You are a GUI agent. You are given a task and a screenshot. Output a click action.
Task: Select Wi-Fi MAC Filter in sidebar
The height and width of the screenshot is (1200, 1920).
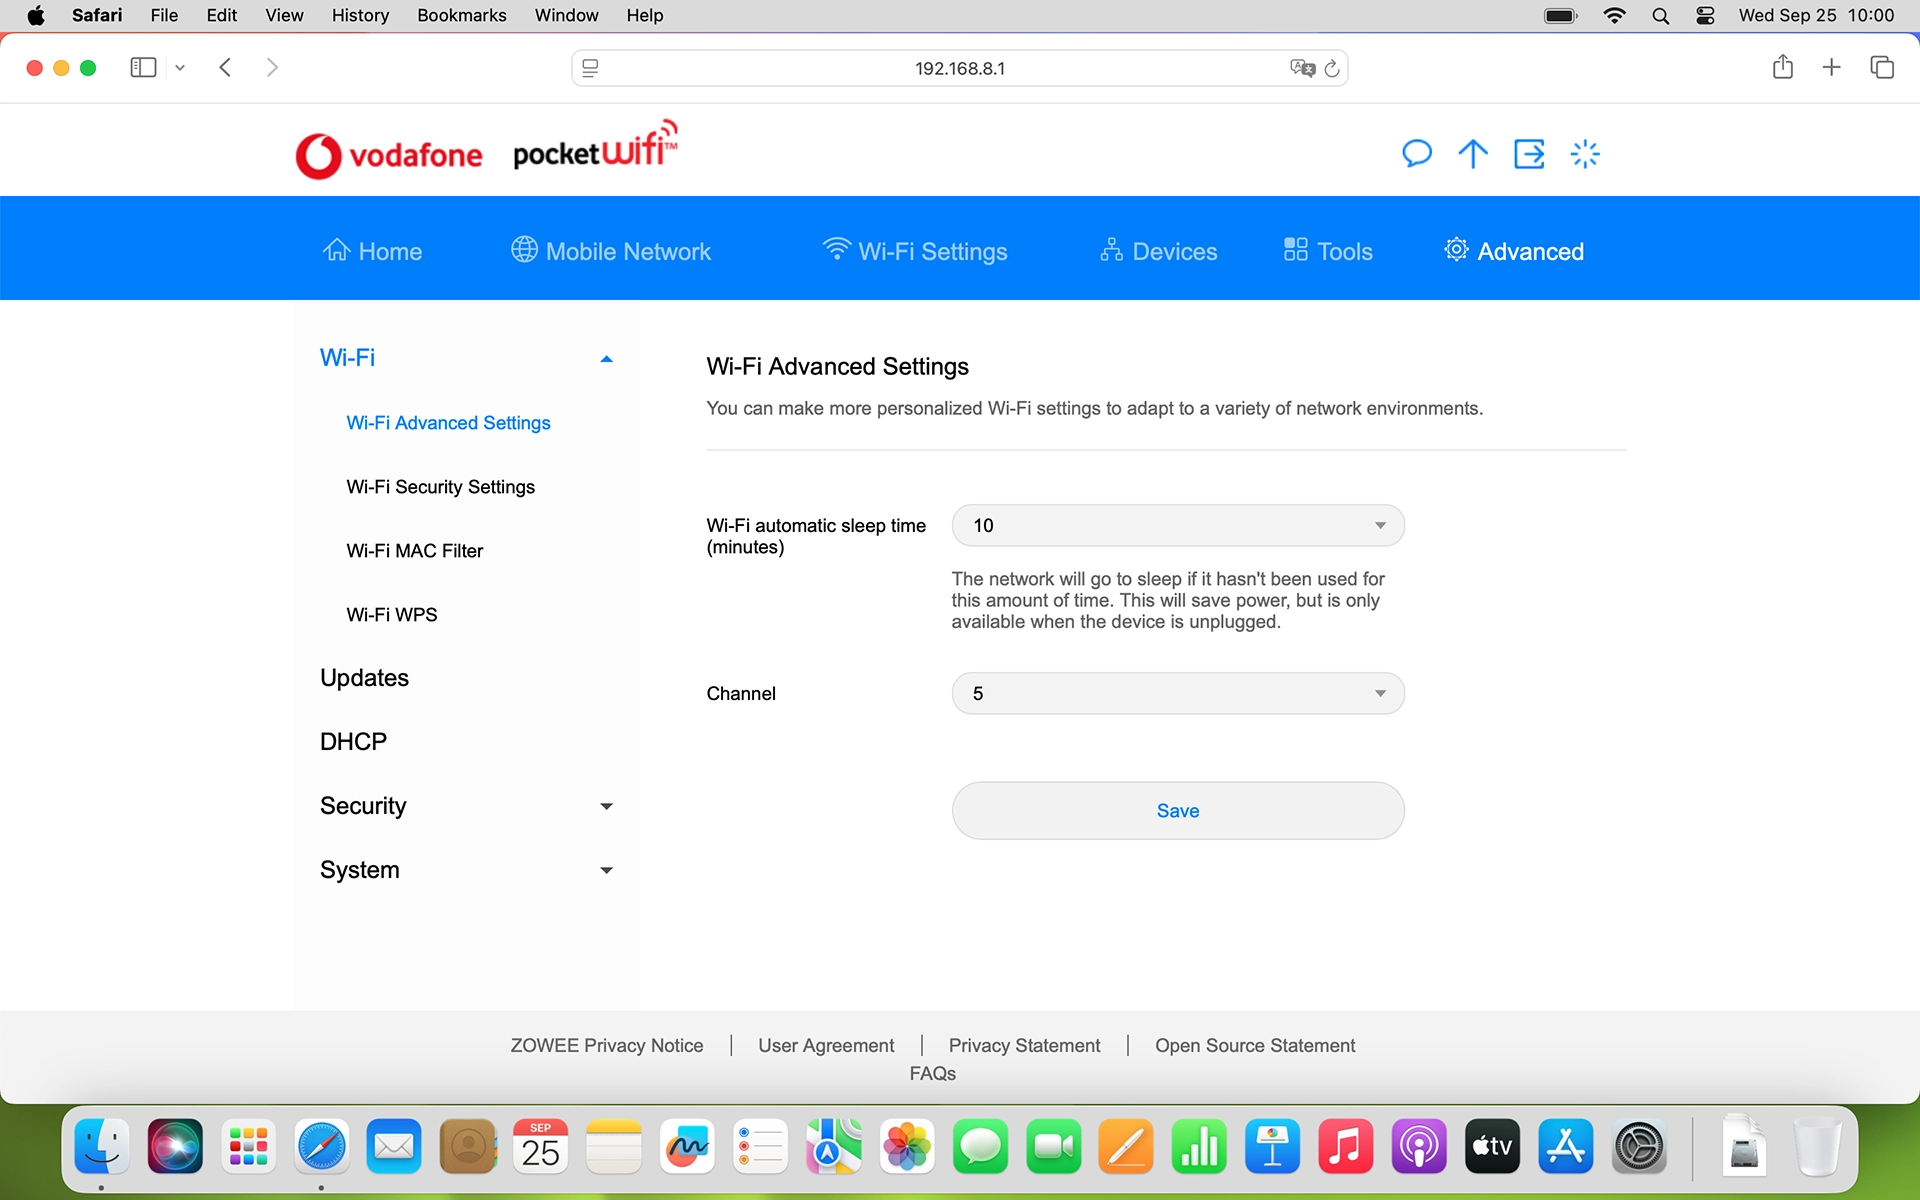414,551
